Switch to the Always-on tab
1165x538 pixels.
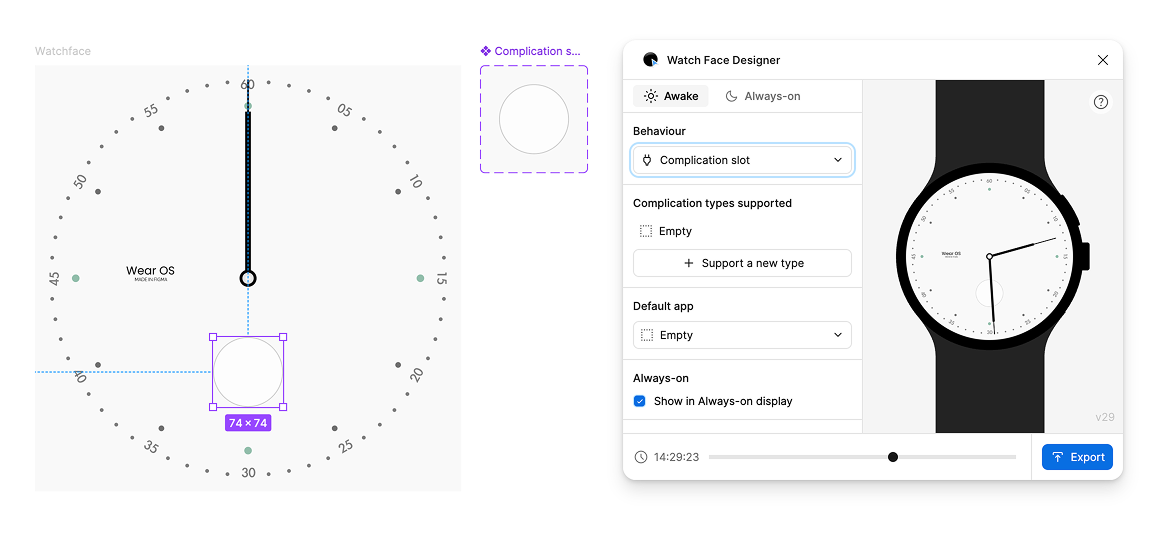tap(762, 96)
